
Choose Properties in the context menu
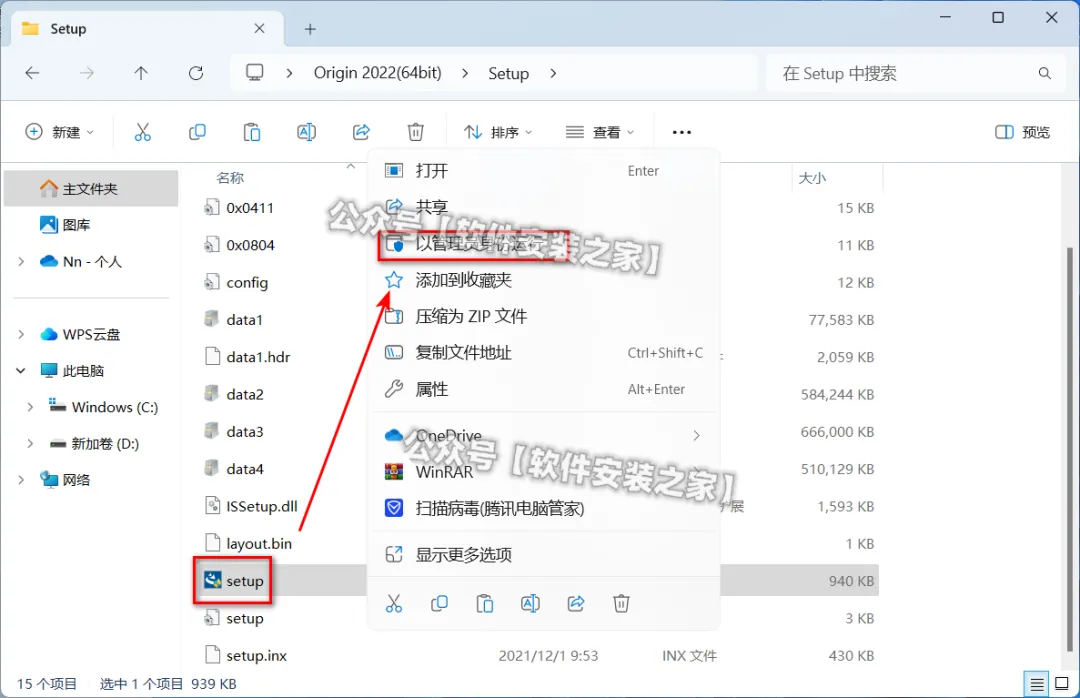coord(545,389)
